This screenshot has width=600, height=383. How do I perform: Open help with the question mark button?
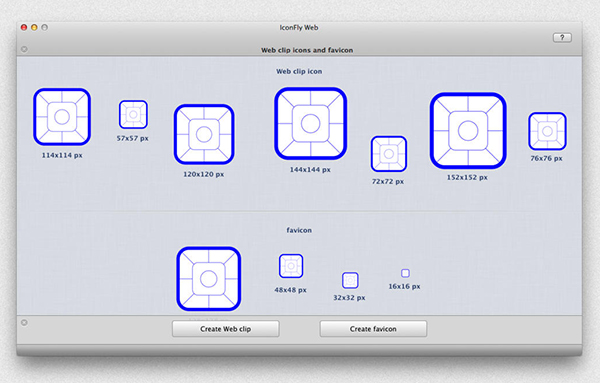(x=562, y=37)
